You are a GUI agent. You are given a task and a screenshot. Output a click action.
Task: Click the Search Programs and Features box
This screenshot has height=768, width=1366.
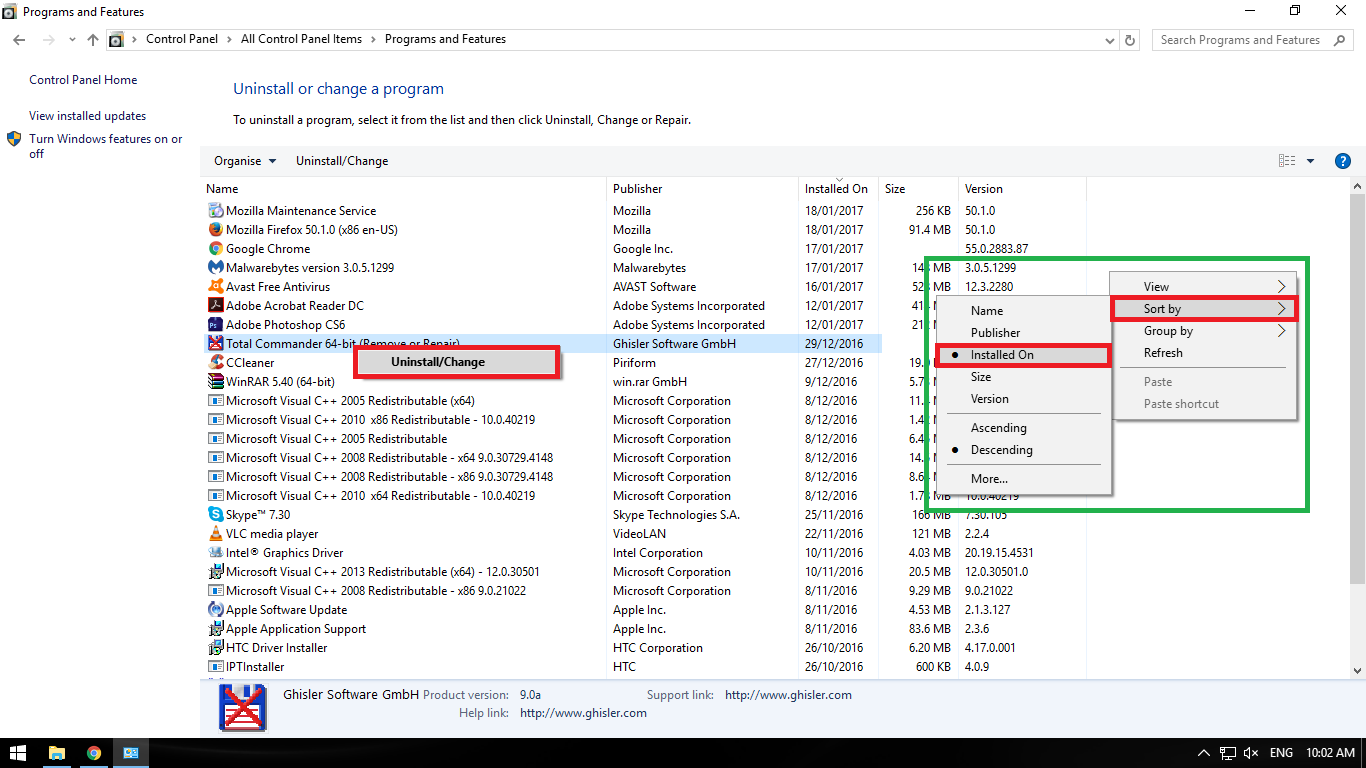coord(1251,40)
